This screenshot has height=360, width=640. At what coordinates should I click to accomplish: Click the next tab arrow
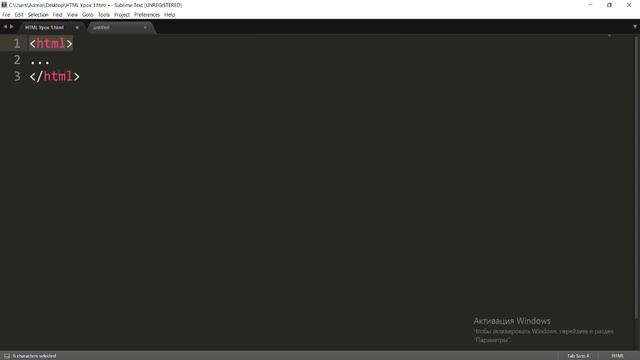tap(11, 27)
